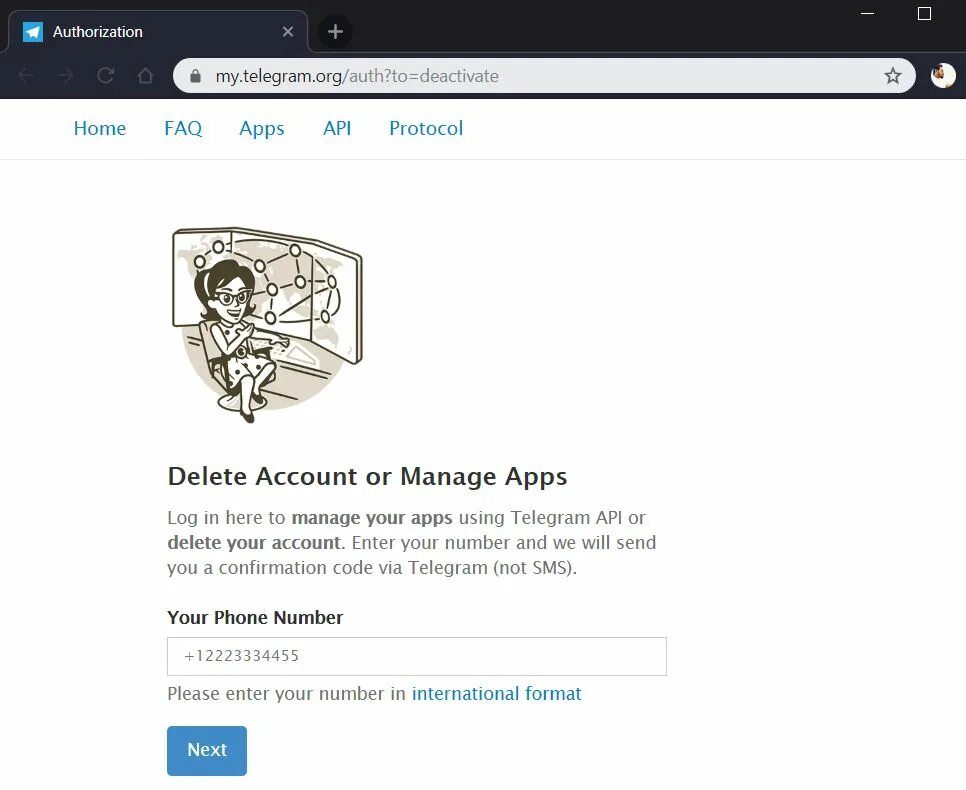This screenshot has width=966, height=790.
Task: Click the Your Phone Number label
Action: (255, 617)
